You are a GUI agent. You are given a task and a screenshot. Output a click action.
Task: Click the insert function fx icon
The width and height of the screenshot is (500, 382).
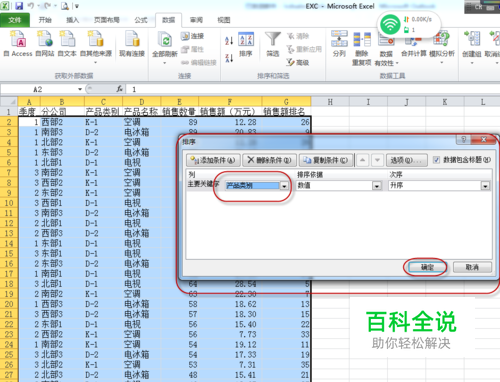point(119,89)
